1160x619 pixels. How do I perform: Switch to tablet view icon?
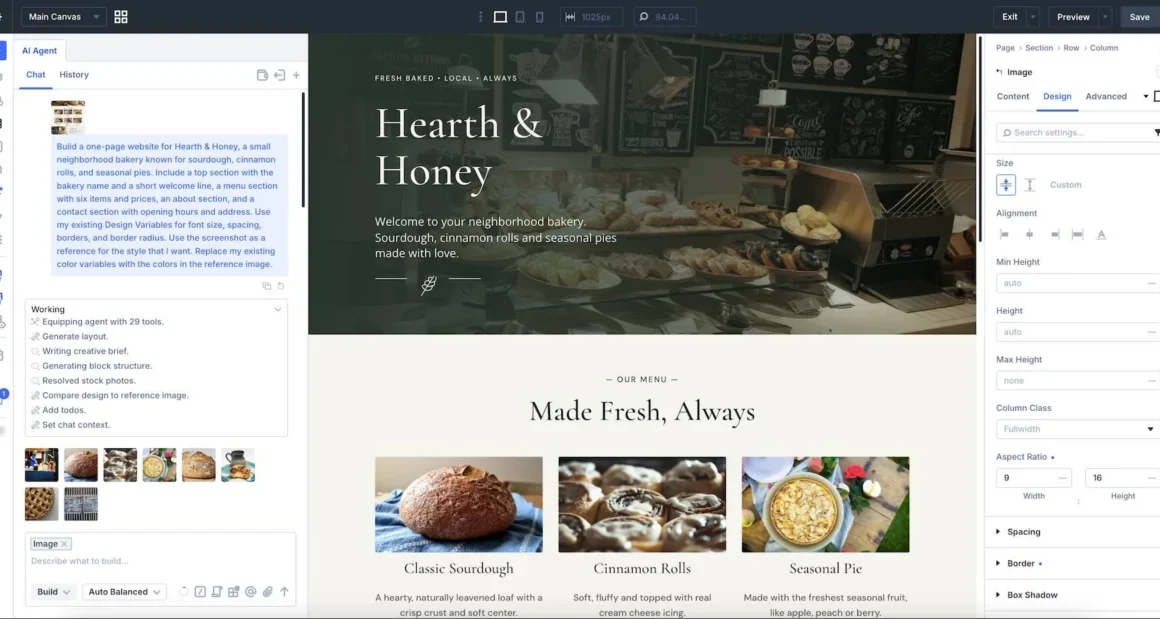tap(520, 17)
